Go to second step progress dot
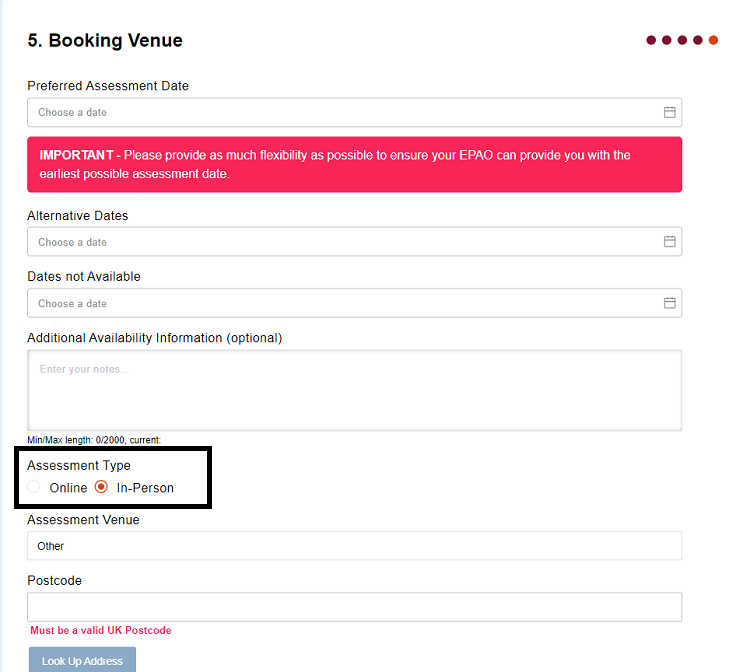The width and height of the screenshot is (750, 672). click(666, 40)
